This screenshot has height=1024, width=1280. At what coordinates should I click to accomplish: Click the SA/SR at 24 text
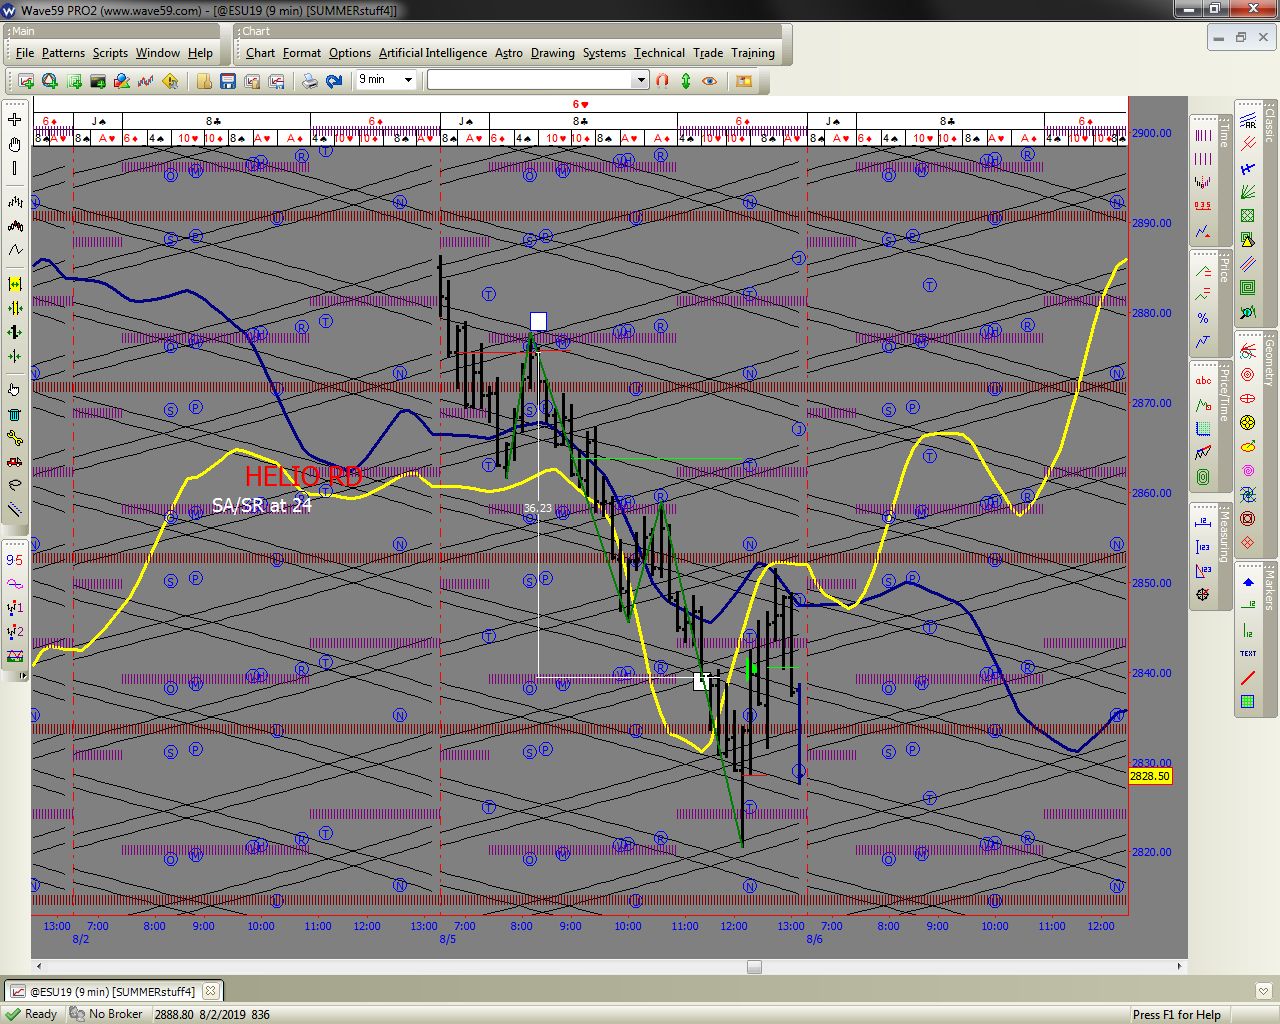click(262, 505)
